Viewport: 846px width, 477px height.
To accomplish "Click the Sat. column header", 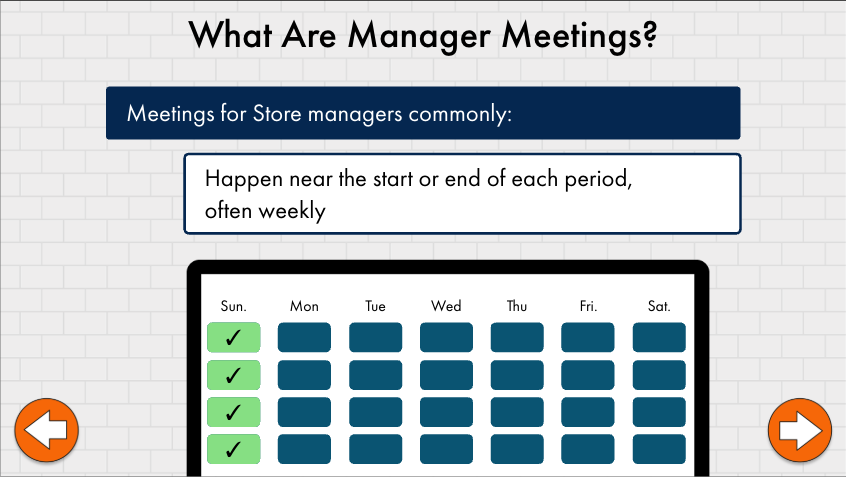I will pos(659,306).
